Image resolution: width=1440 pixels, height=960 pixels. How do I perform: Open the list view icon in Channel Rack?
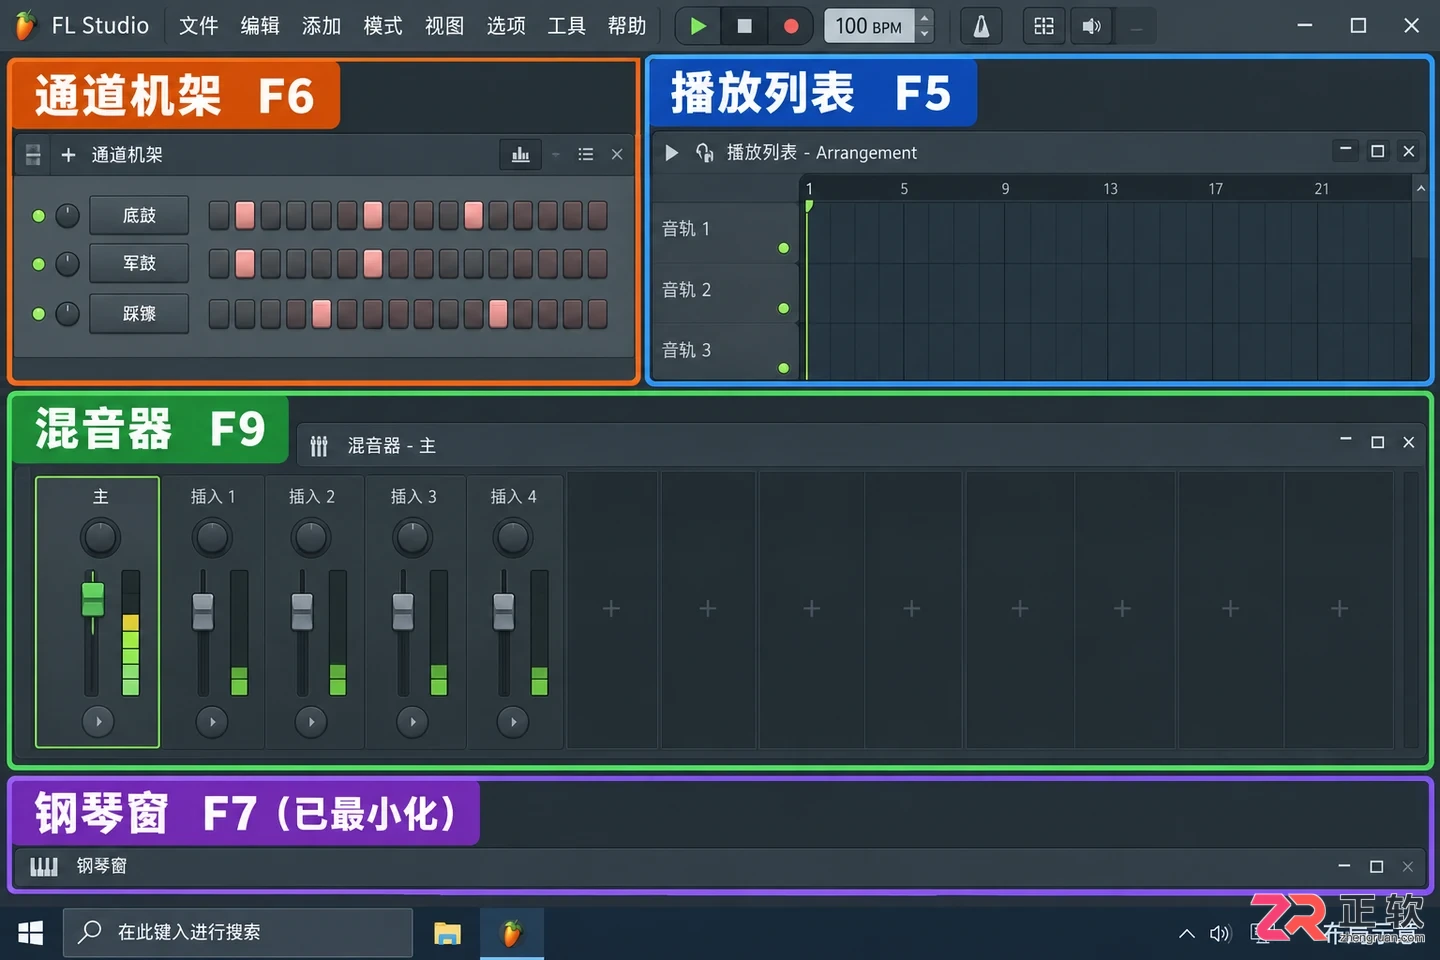(586, 154)
